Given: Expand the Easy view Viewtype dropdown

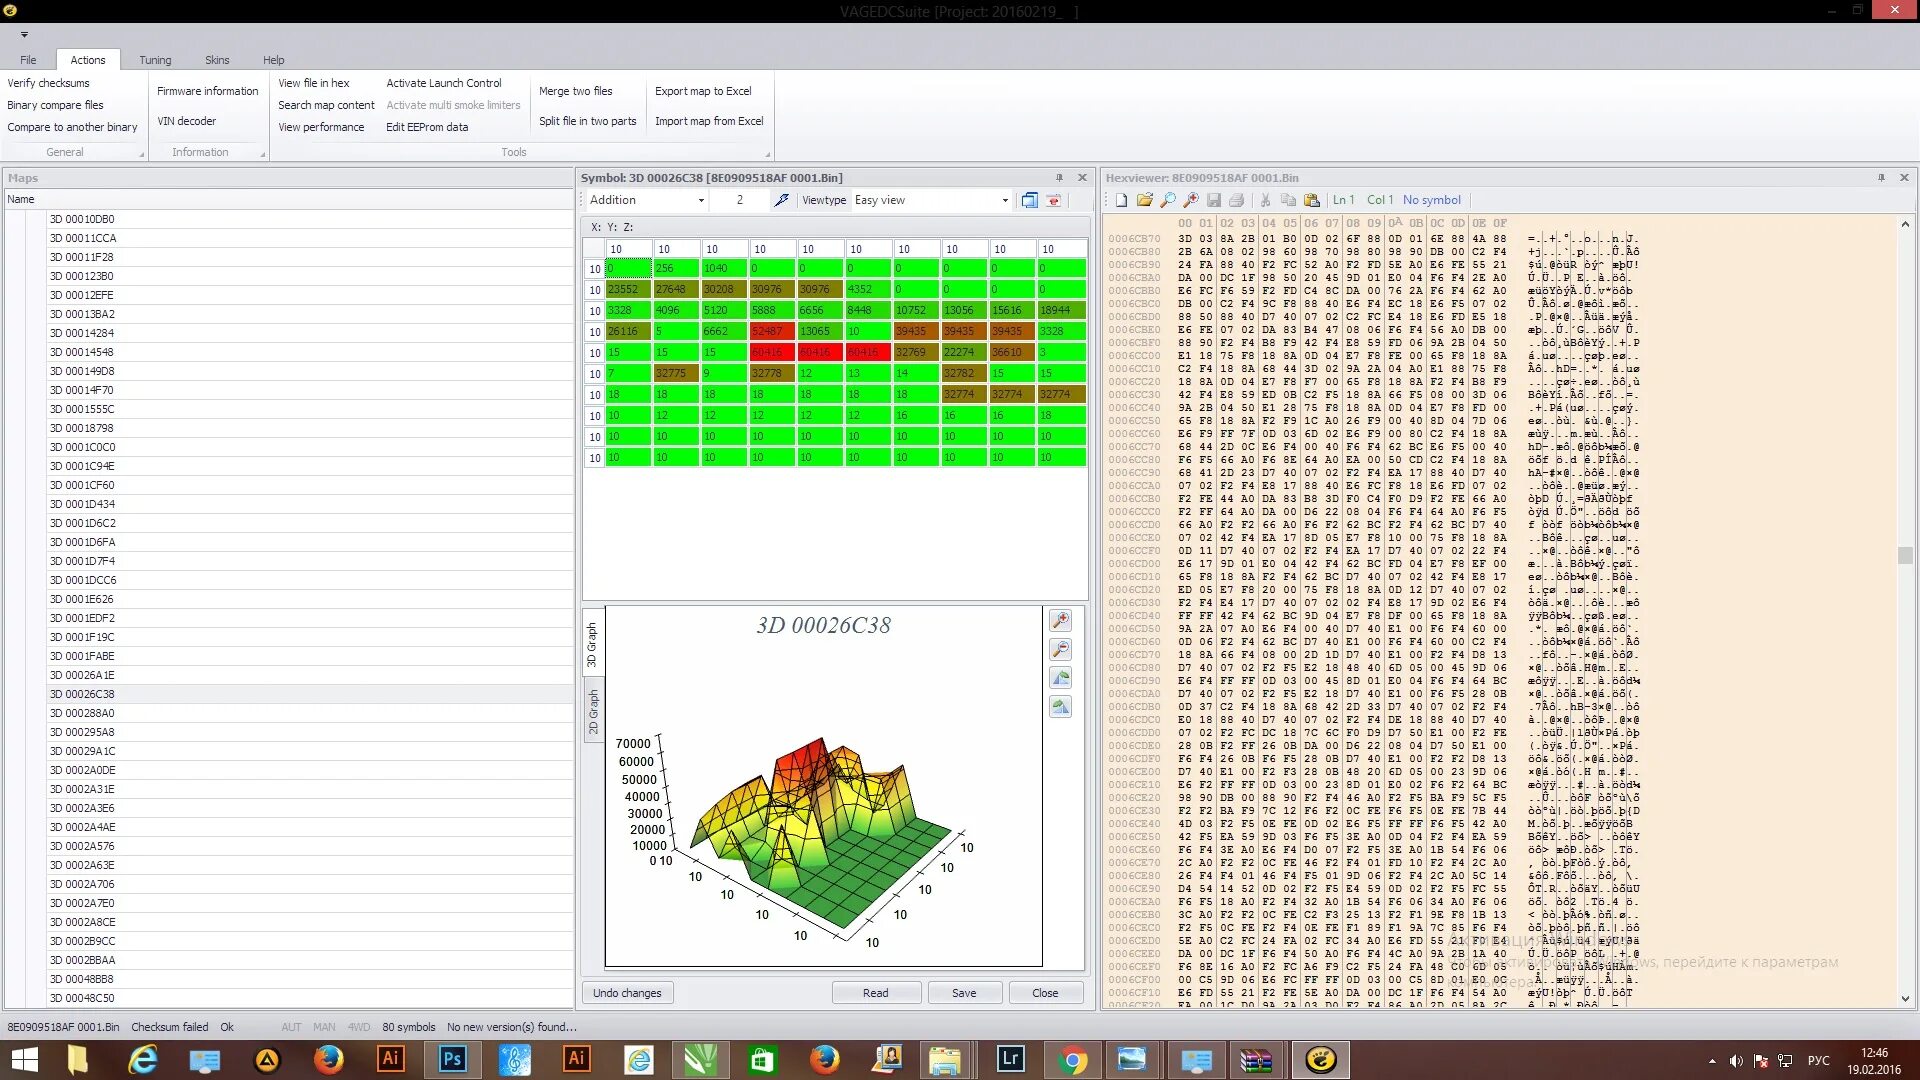Looking at the screenshot, I should (x=1005, y=200).
